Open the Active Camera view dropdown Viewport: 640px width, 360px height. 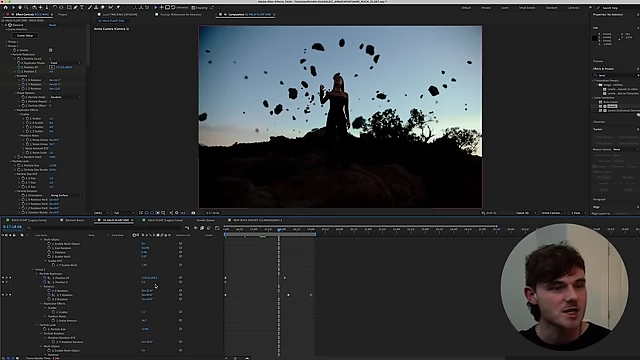click(x=553, y=213)
